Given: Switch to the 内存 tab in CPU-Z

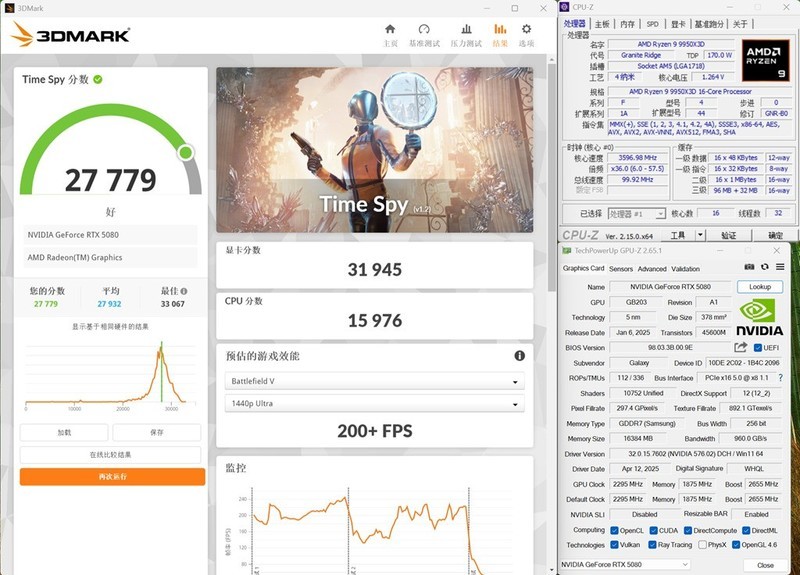Looking at the screenshot, I should (627, 24).
